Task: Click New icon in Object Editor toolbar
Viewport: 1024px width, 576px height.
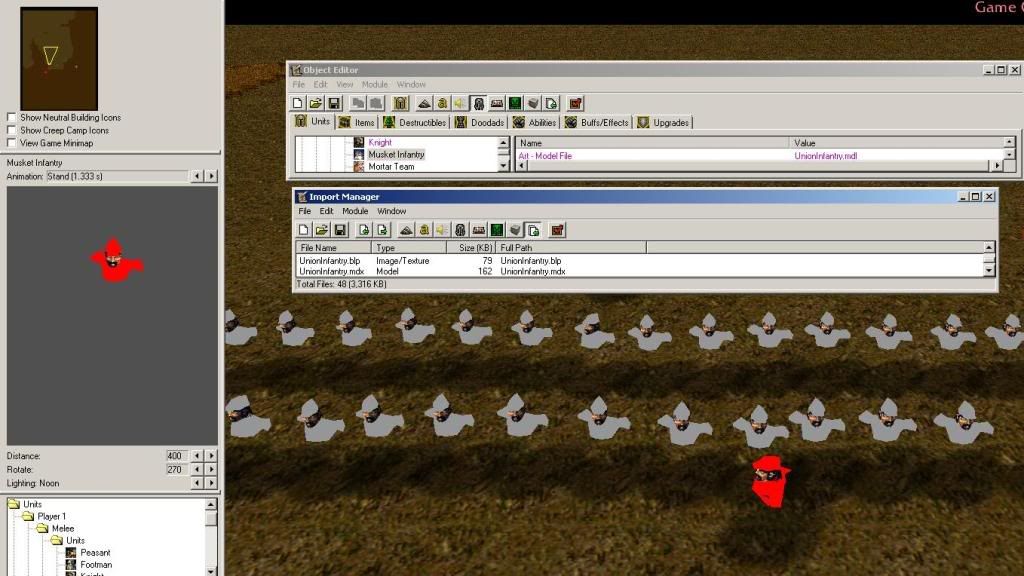Action: pos(298,103)
